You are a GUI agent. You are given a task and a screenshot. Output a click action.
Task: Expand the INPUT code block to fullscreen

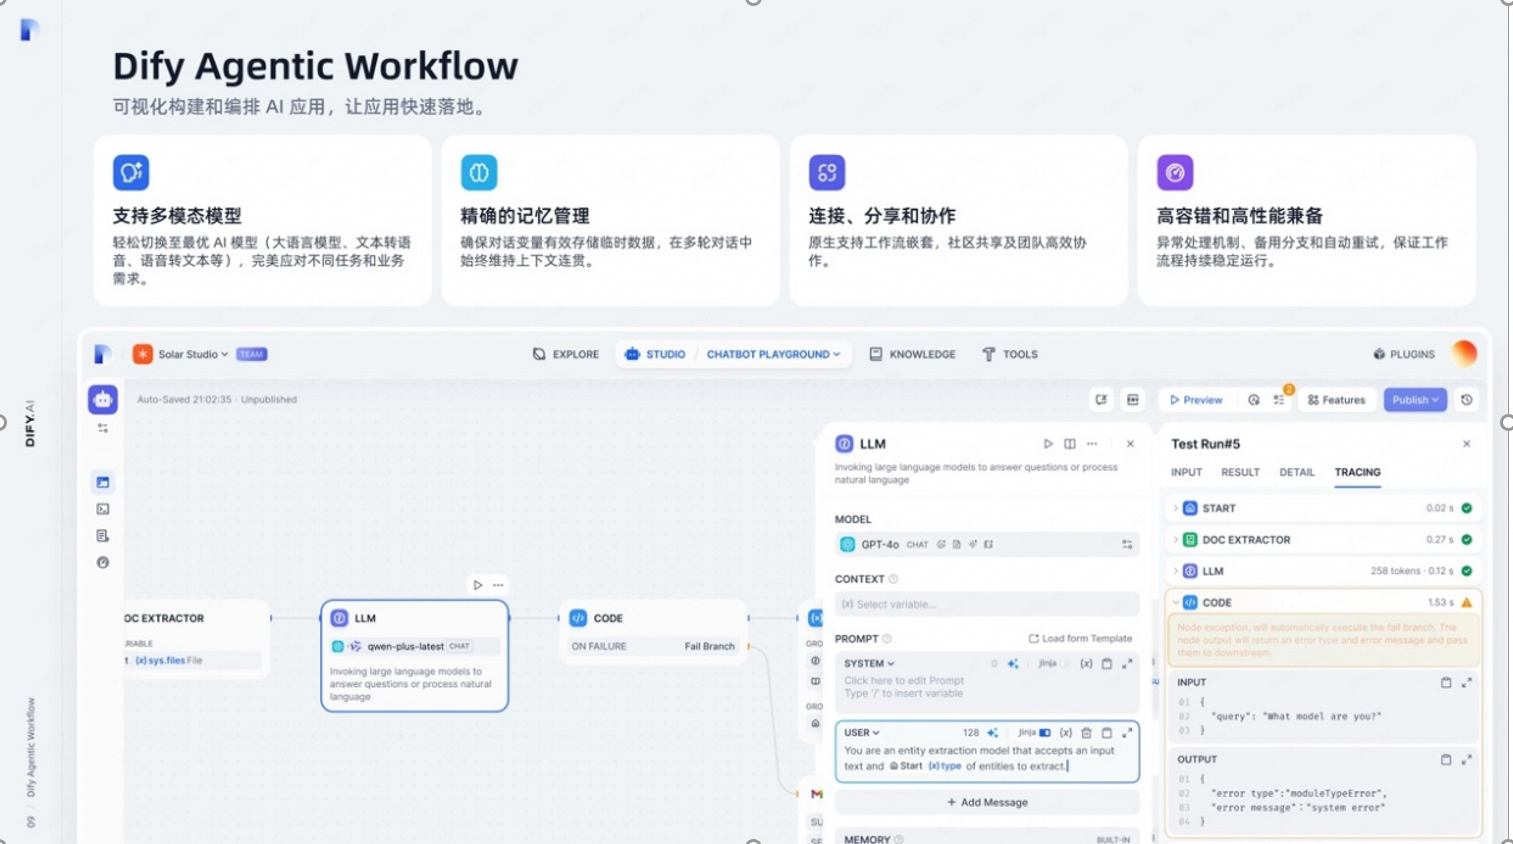point(1466,683)
